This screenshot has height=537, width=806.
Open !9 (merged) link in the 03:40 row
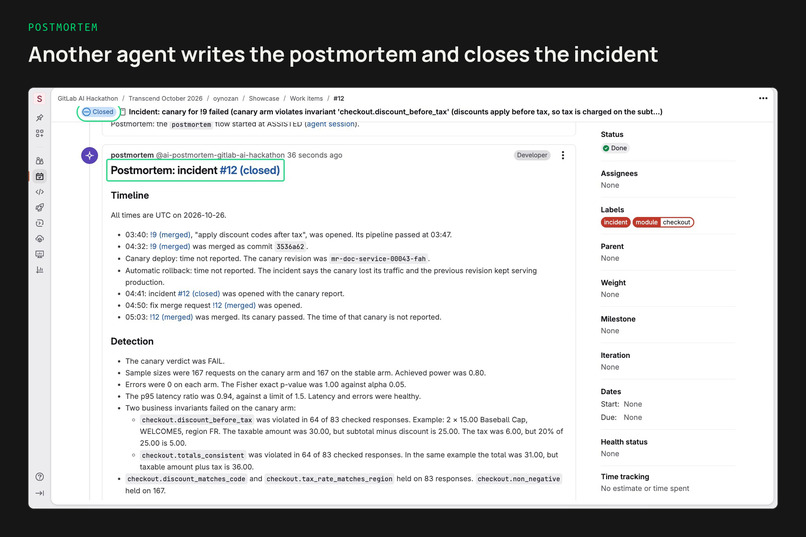coord(170,235)
